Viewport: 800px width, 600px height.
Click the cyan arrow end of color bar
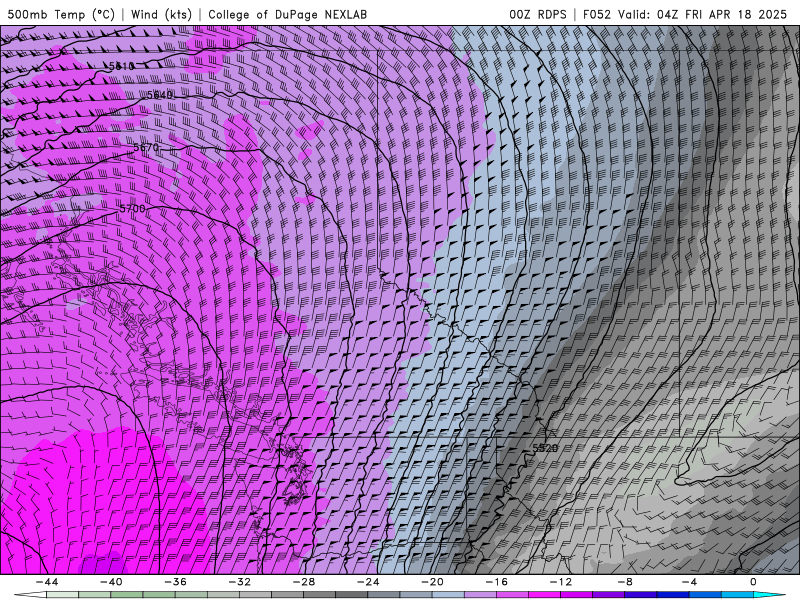(770, 595)
